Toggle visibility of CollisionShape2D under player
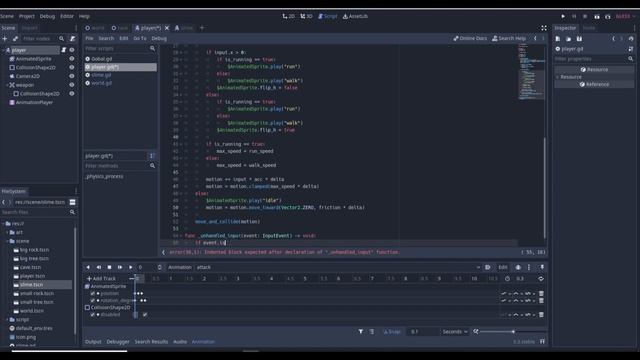640x360 pixels. [x=72, y=67]
